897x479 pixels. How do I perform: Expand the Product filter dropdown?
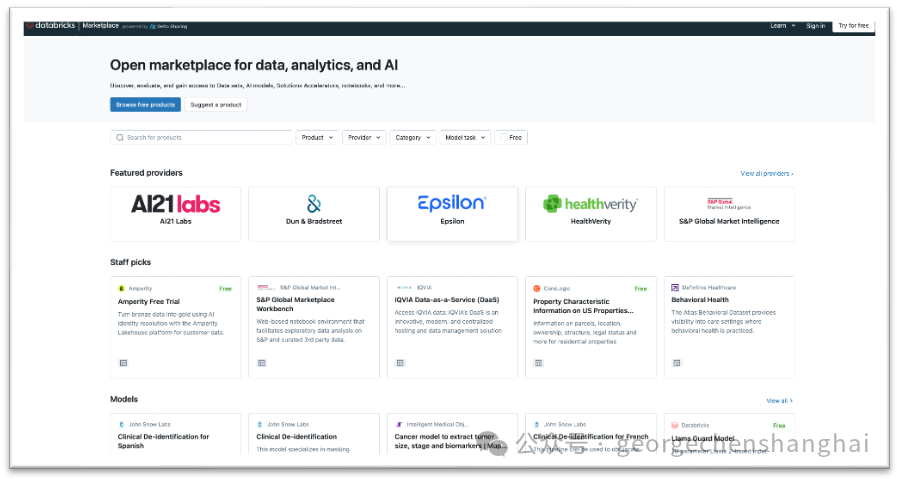[316, 137]
